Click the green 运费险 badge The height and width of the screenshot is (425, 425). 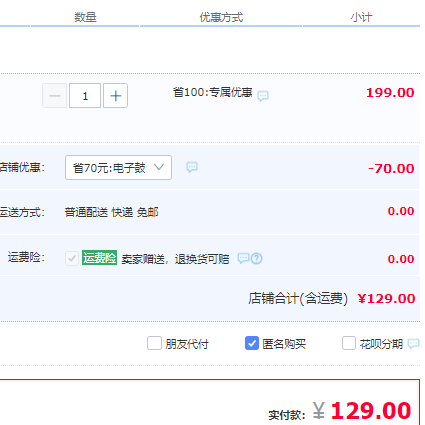point(99,258)
